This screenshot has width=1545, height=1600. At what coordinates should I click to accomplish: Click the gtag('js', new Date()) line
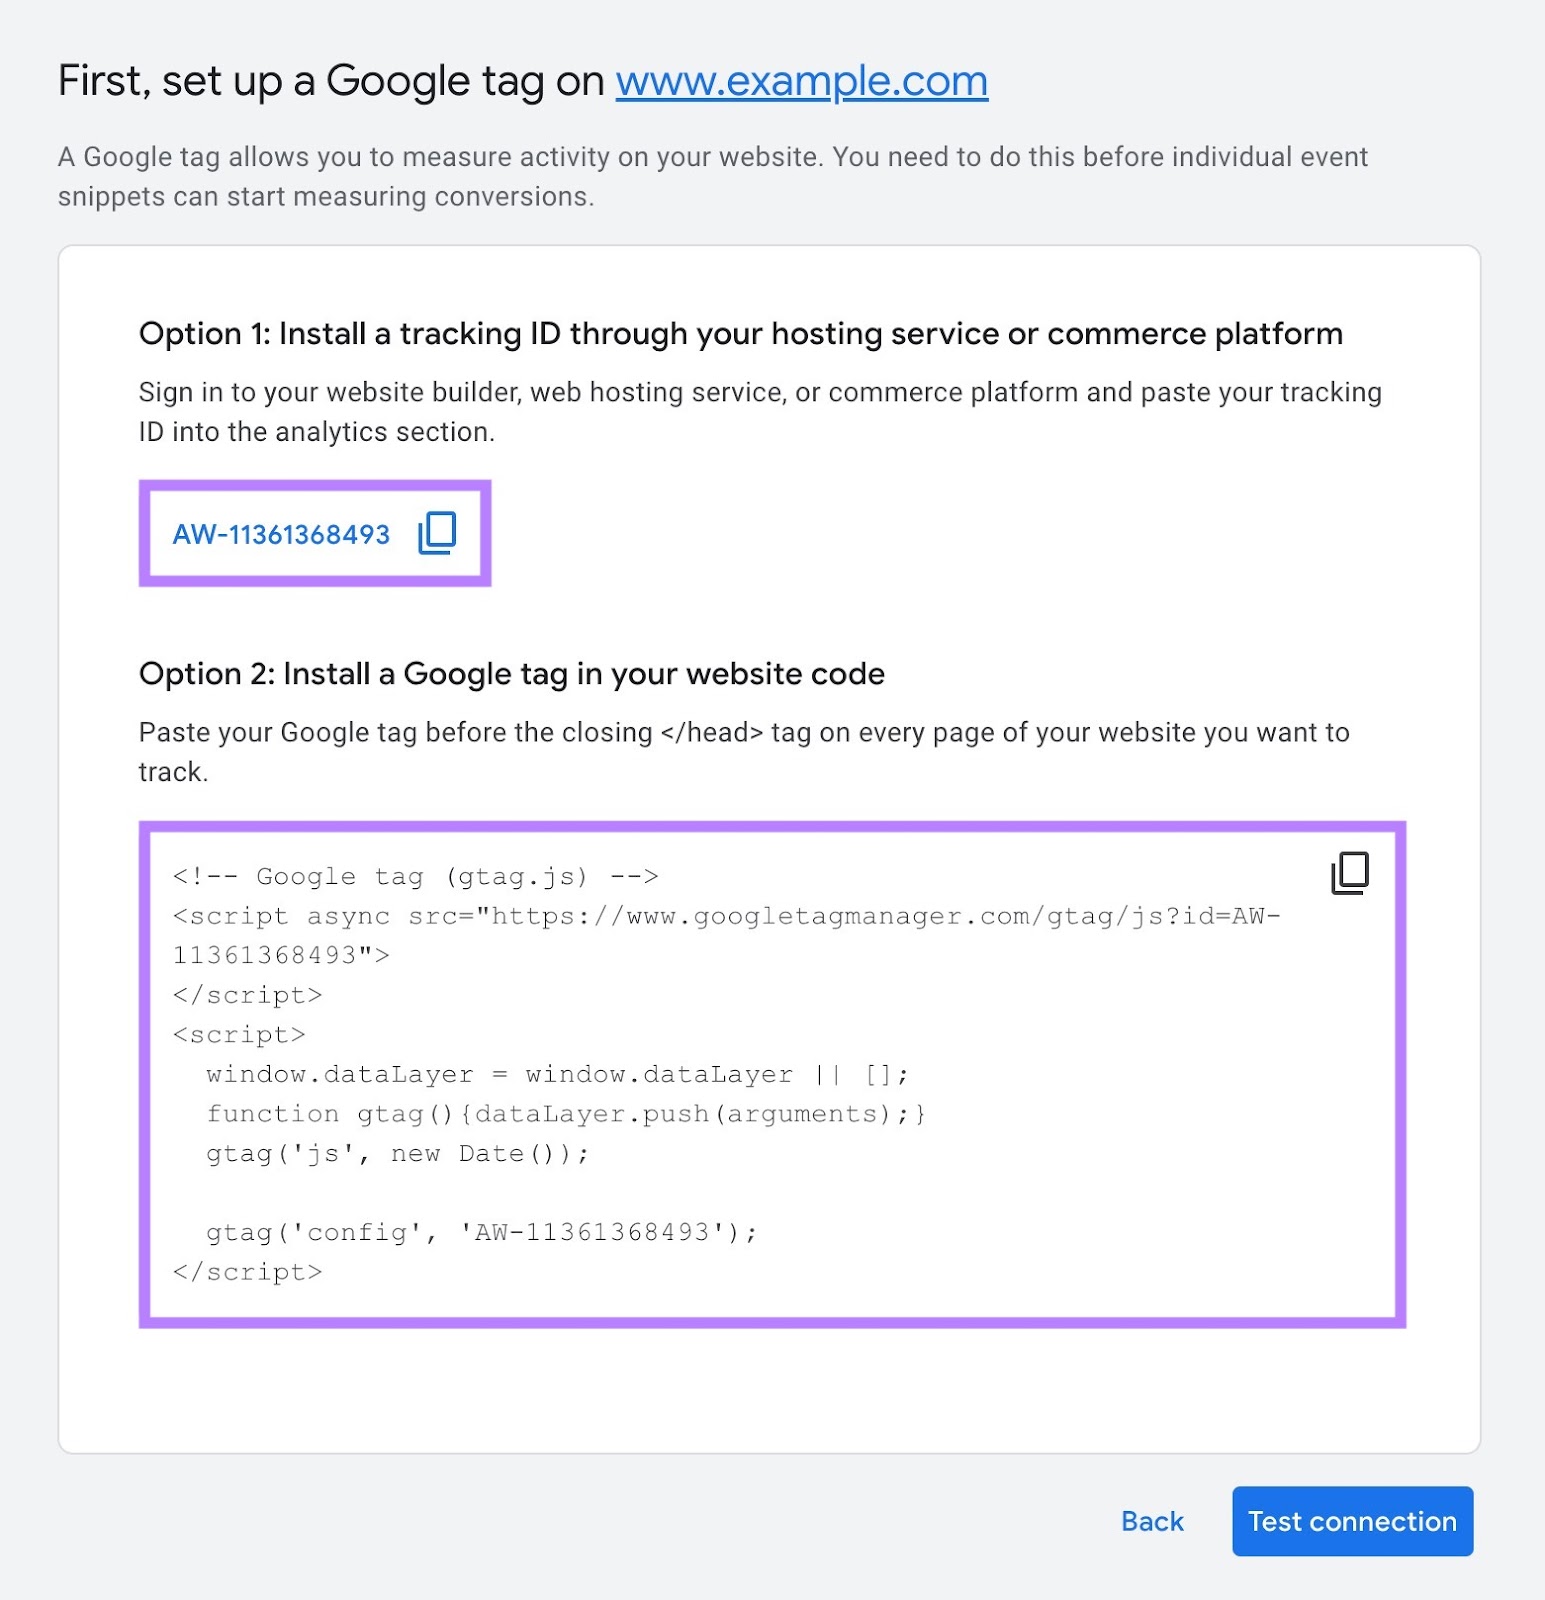tap(397, 1152)
